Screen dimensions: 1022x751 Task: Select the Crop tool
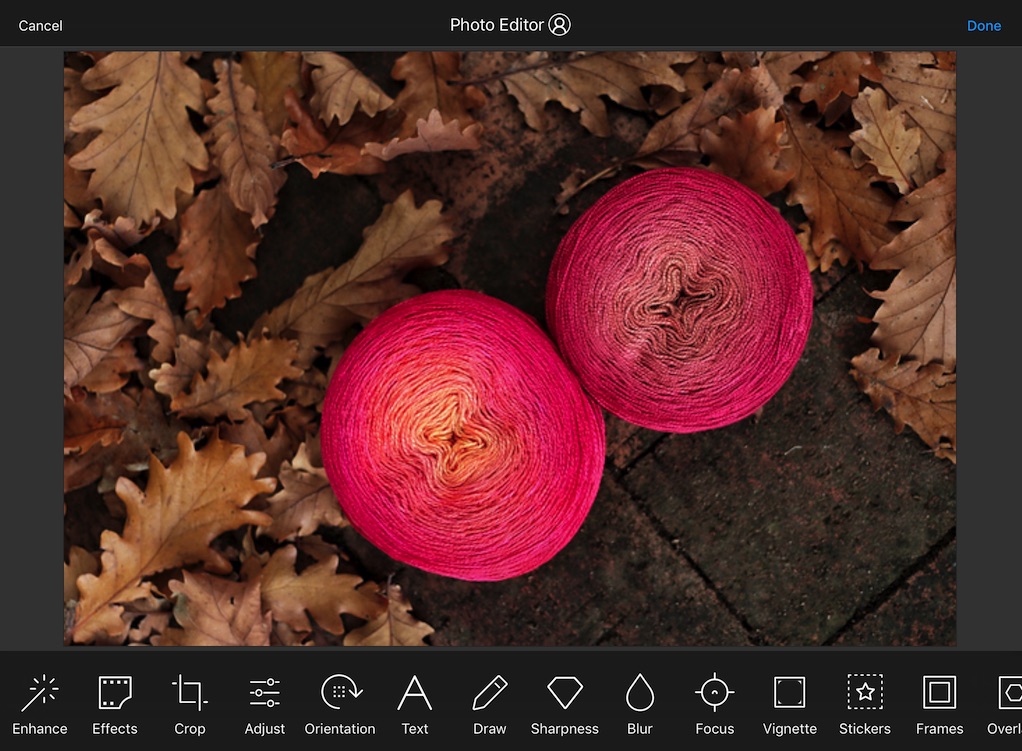click(190, 704)
